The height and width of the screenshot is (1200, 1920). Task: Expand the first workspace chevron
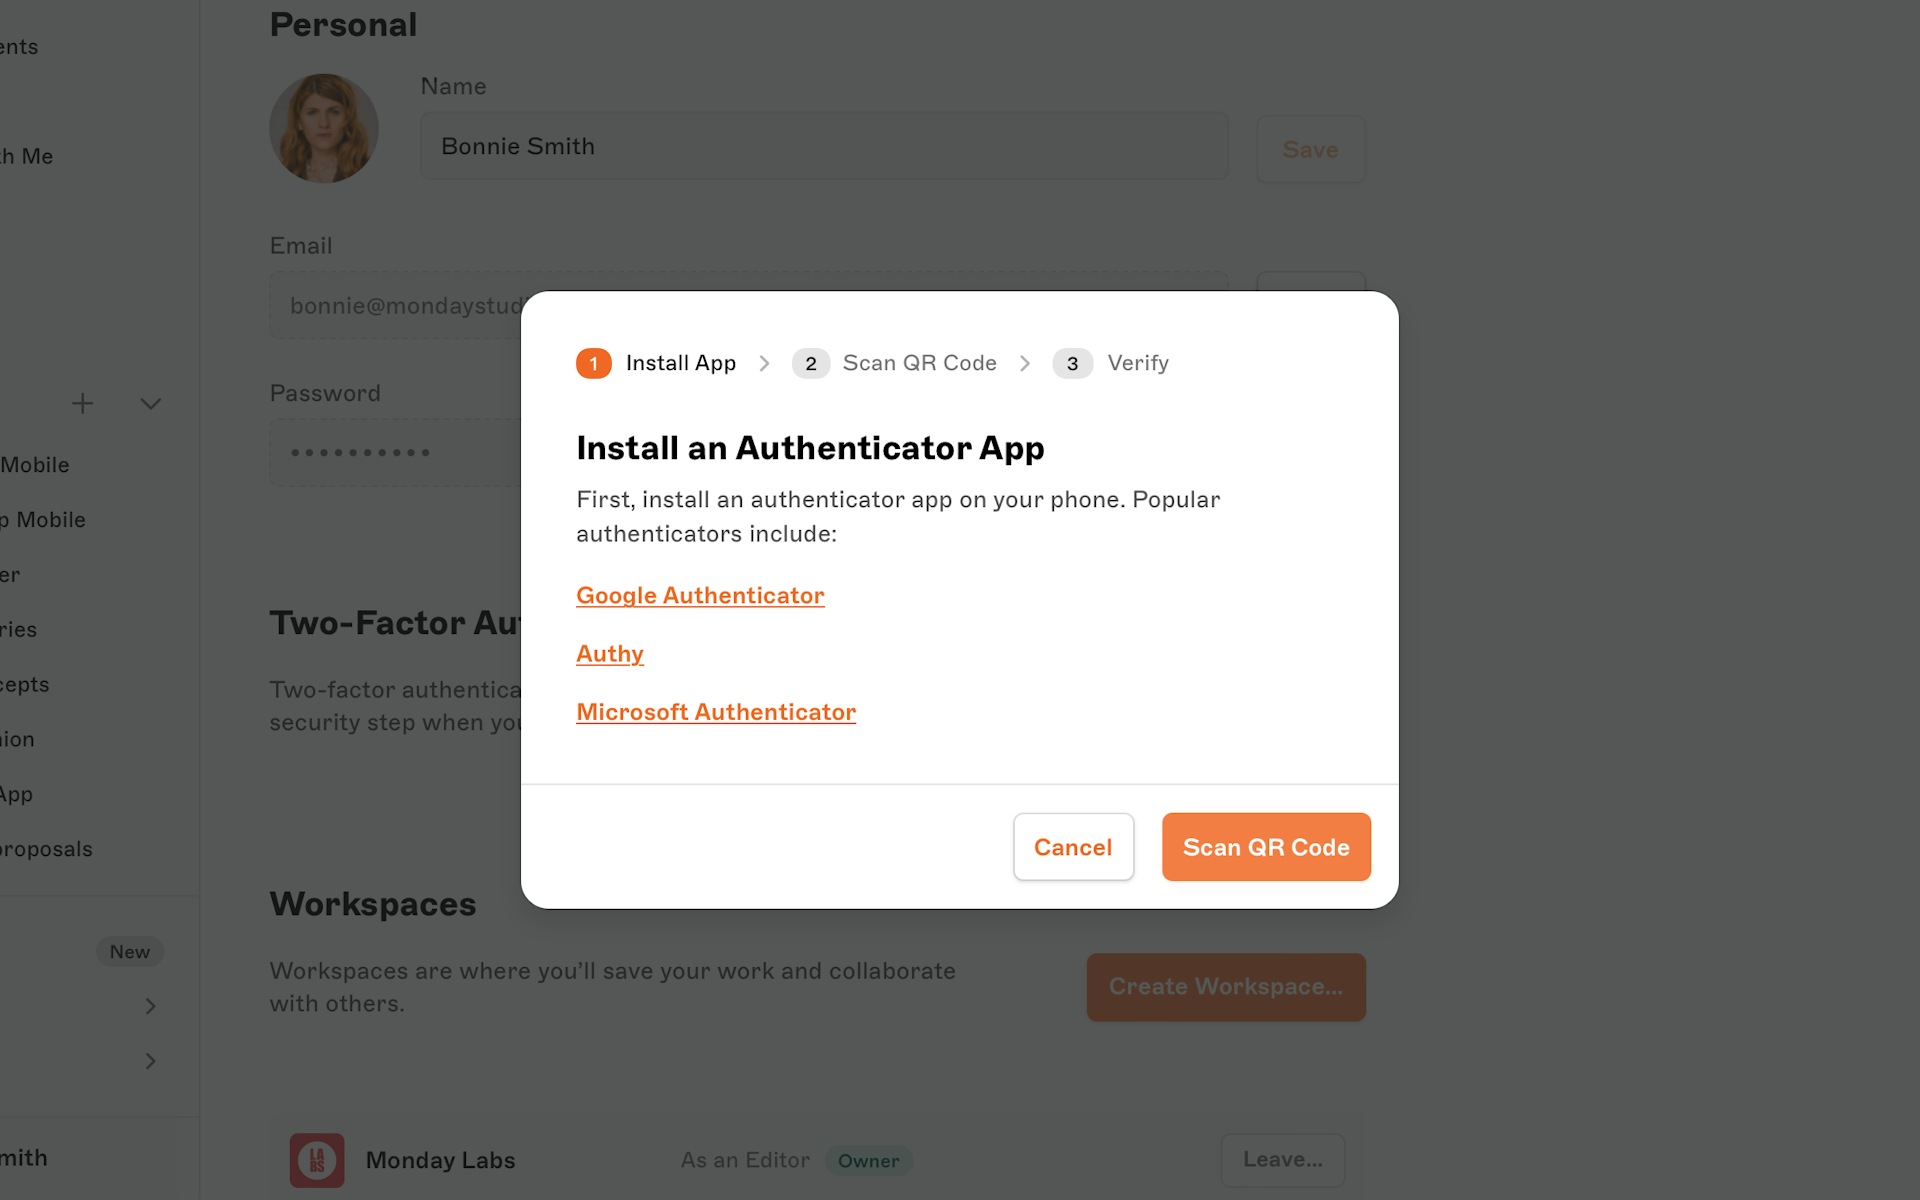pos(151,1006)
